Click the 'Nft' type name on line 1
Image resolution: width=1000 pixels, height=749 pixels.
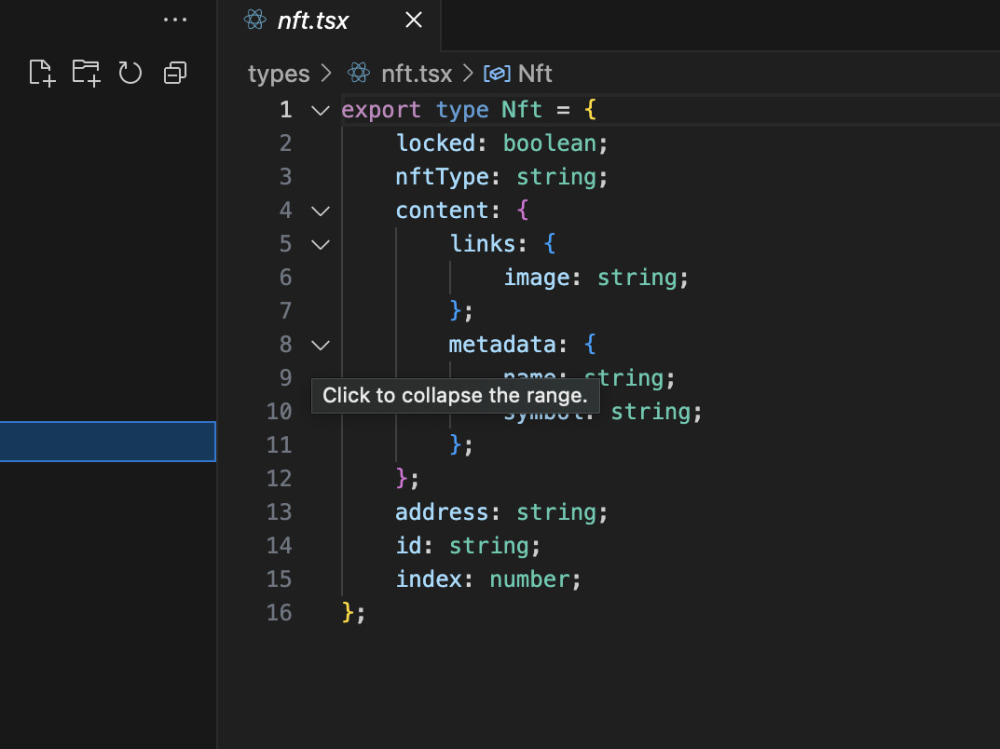click(521, 110)
